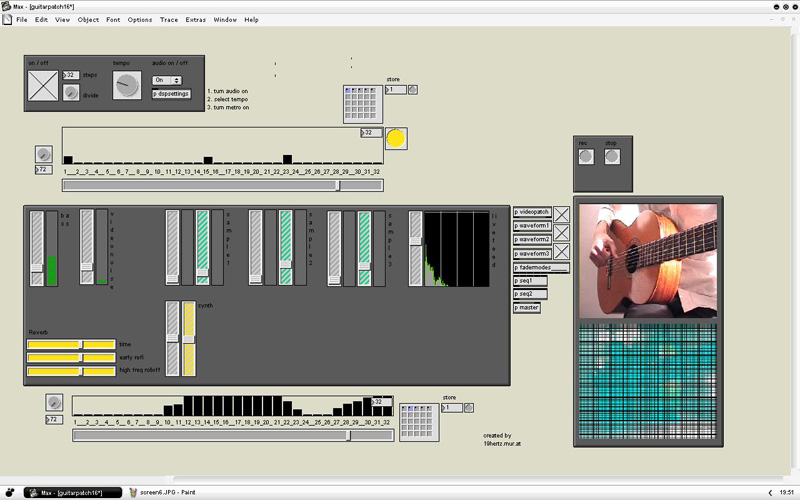Open the Trace menu

pos(169,19)
